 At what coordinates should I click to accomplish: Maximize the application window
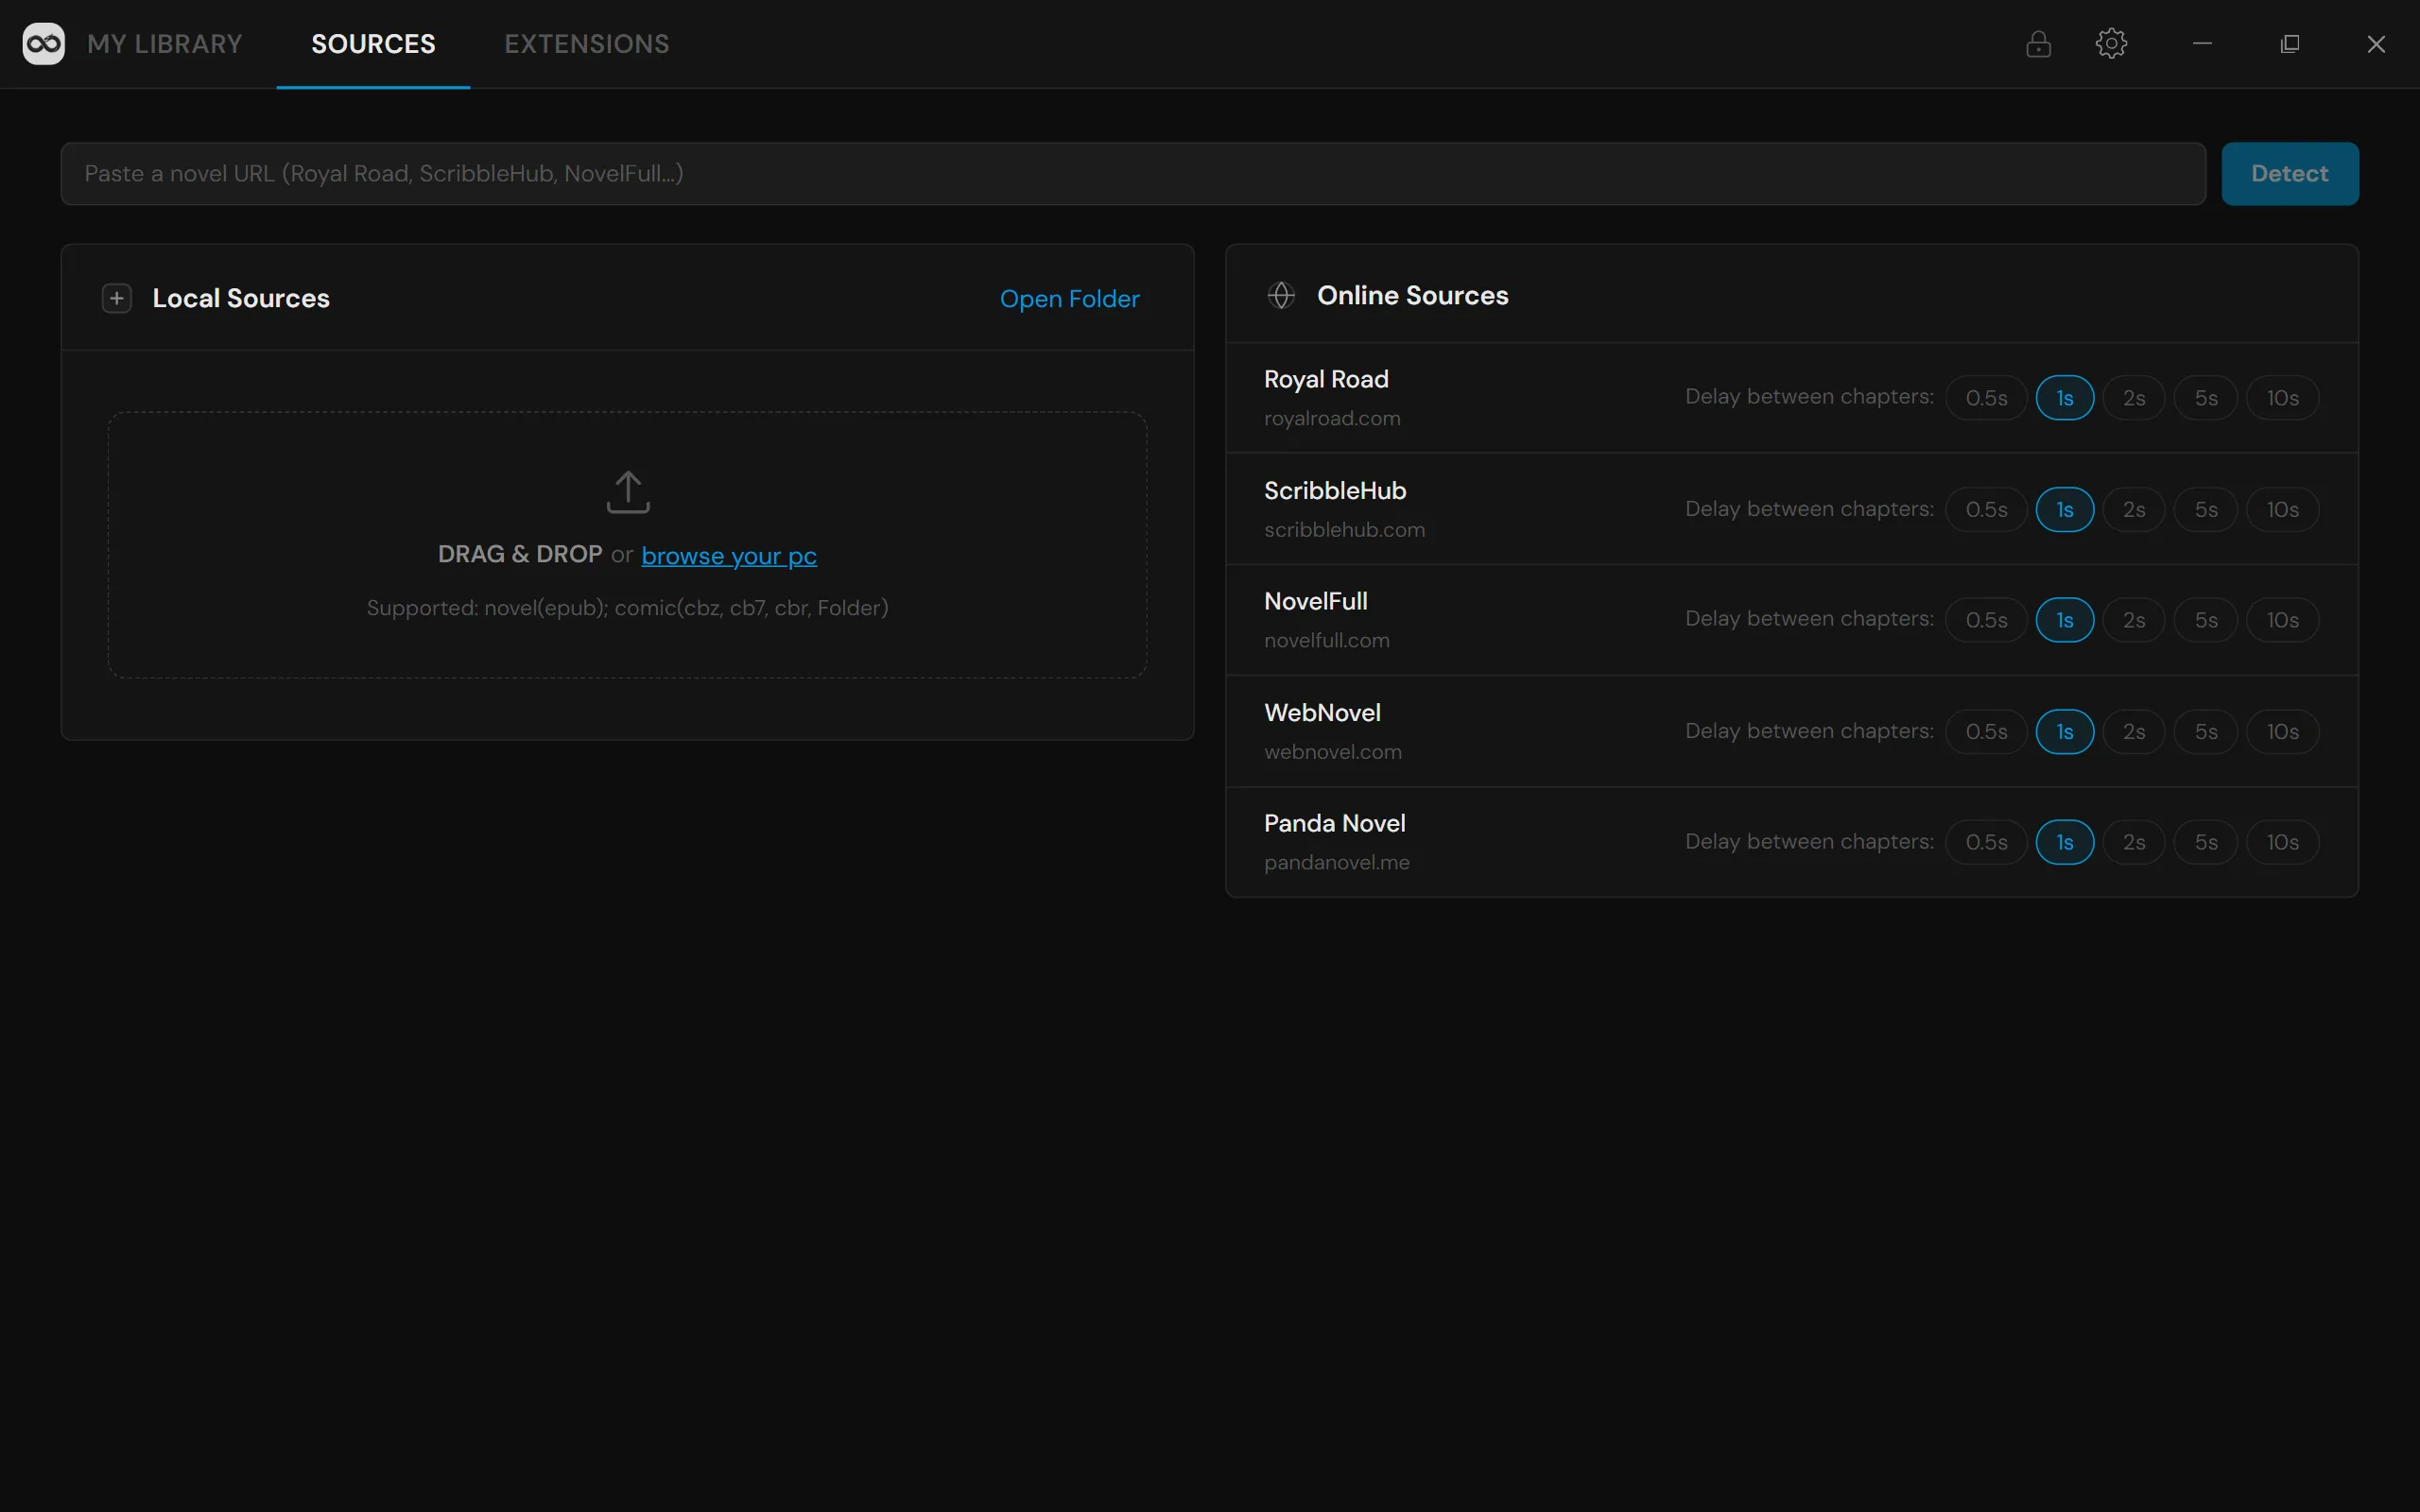(2289, 44)
